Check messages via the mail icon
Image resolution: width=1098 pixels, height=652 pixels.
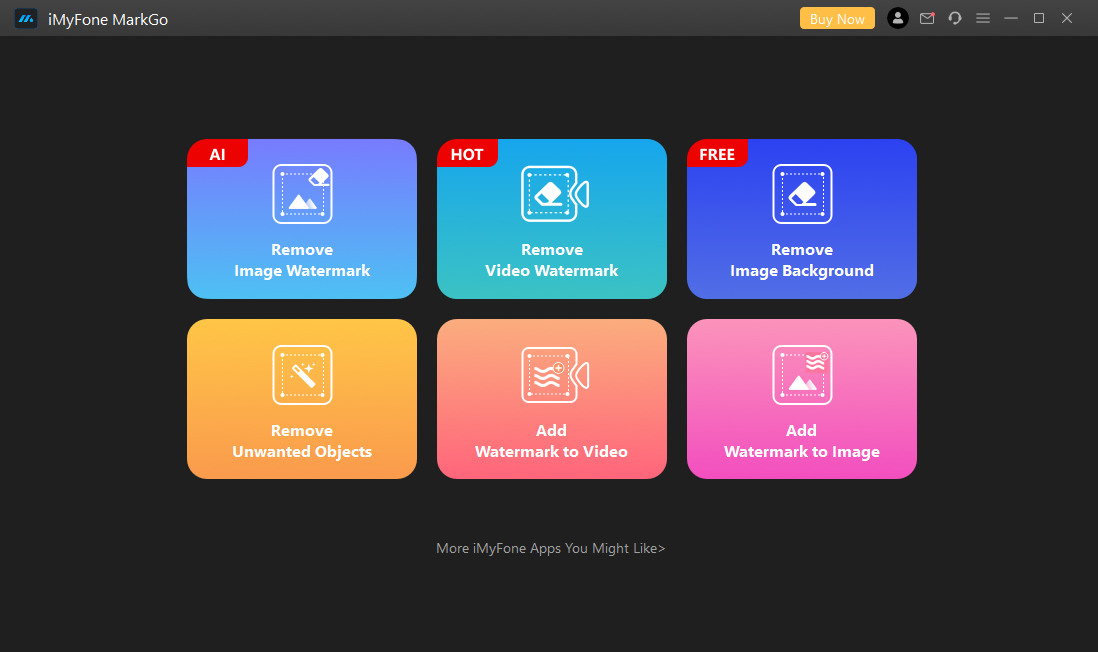[927, 18]
